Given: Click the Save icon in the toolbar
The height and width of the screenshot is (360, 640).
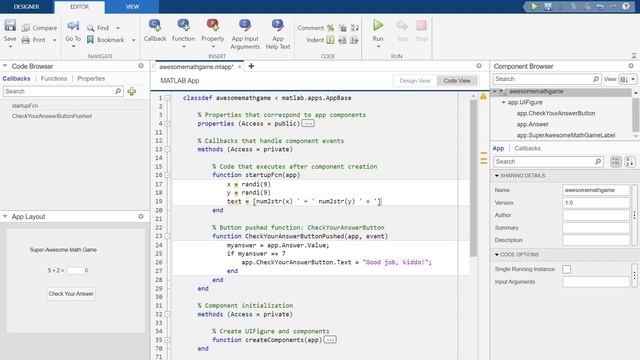Looking at the screenshot, I should [x=10, y=25].
